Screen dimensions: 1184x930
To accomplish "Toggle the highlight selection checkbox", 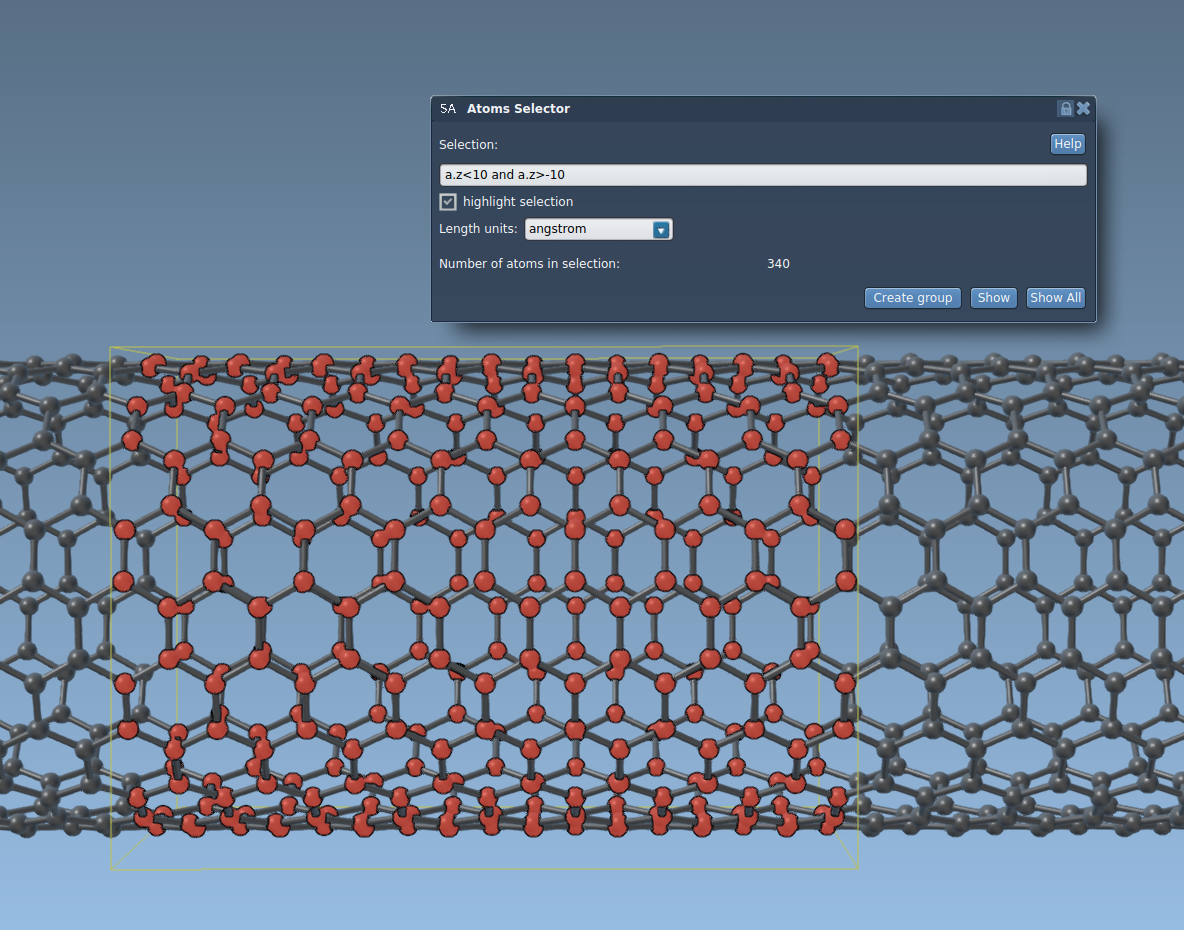I will tap(448, 202).
